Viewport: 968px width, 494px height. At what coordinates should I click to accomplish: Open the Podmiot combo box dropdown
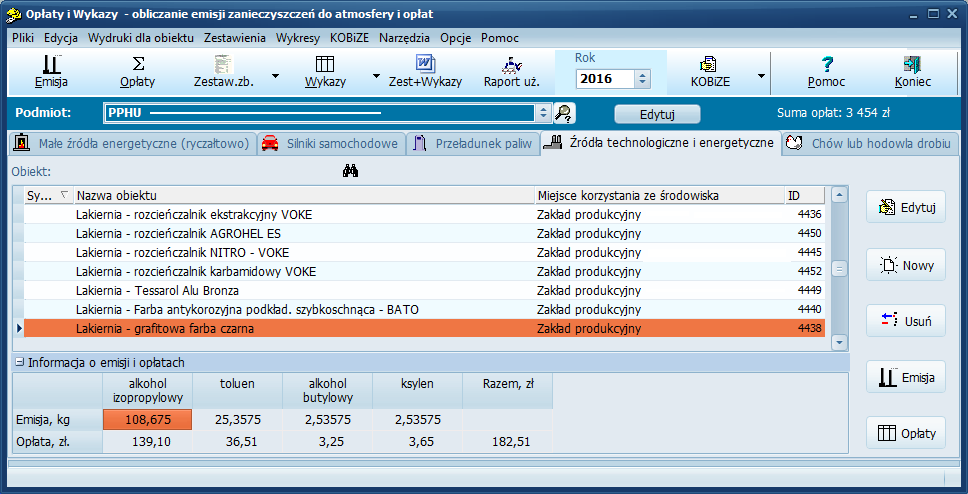[x=543, y=113]
